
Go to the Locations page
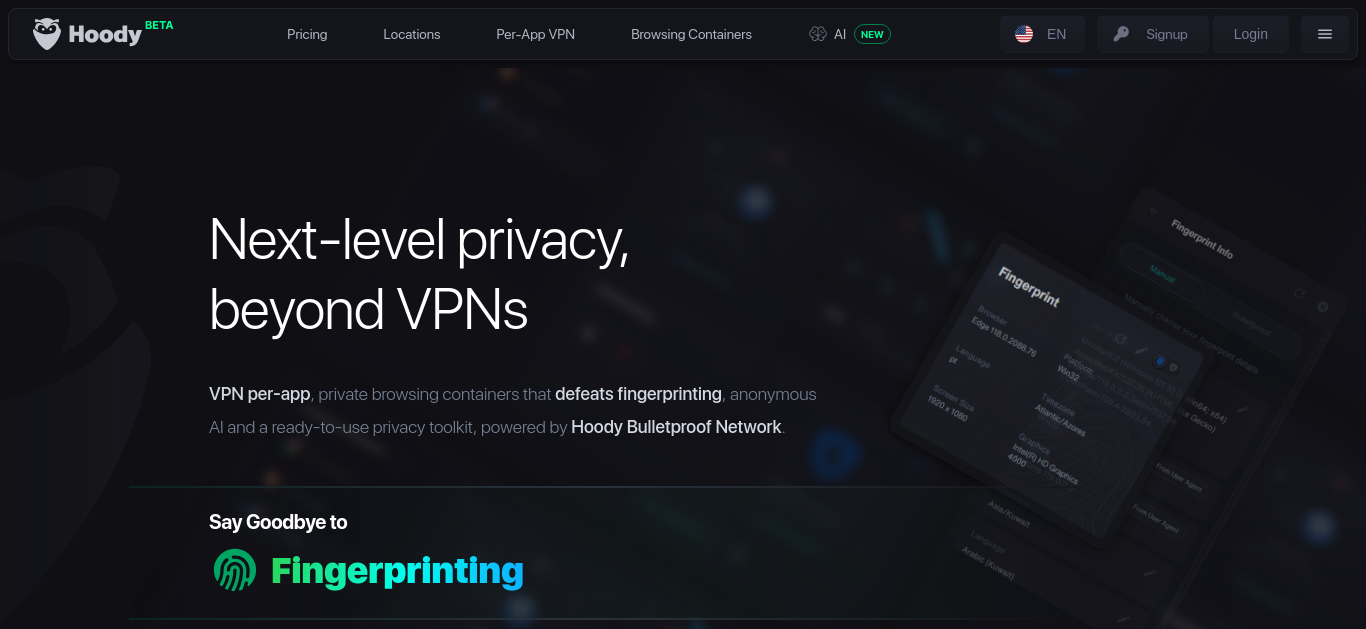412,34
